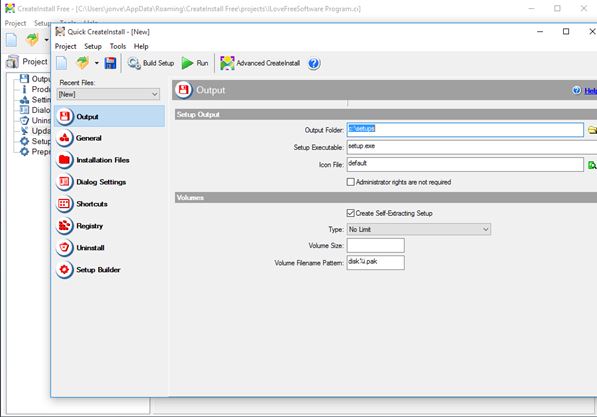Browse for an icon file with the green icon
The height and width of the screenshot is (417, 597).
coord(592,165)
